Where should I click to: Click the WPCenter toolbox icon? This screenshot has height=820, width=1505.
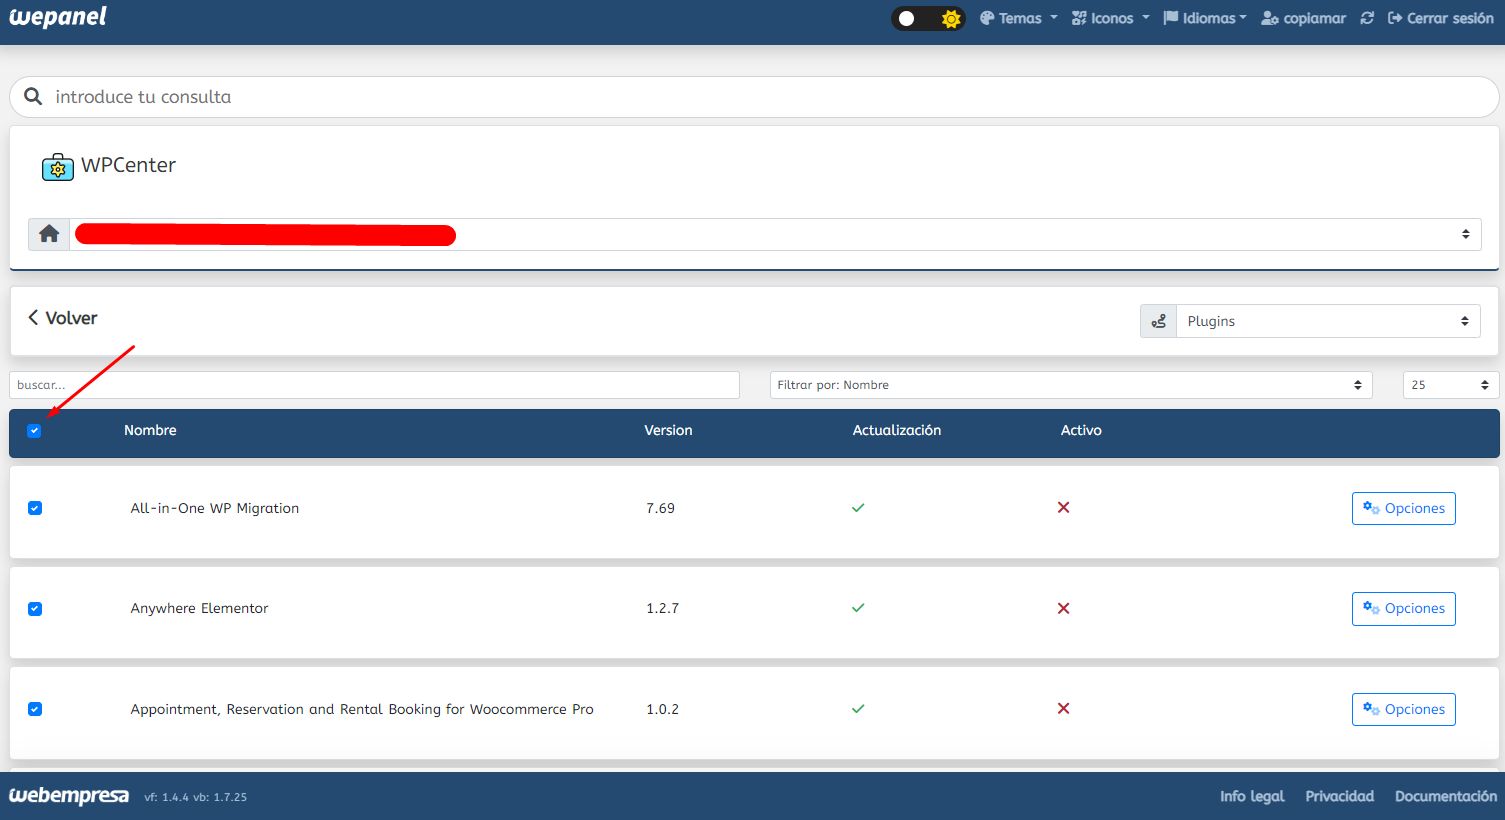(58, 167)
